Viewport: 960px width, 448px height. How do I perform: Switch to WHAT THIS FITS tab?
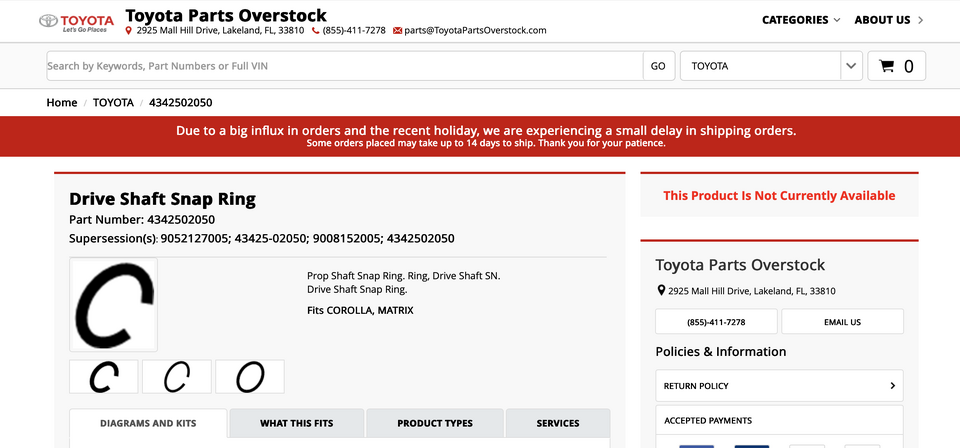(297, 423)
